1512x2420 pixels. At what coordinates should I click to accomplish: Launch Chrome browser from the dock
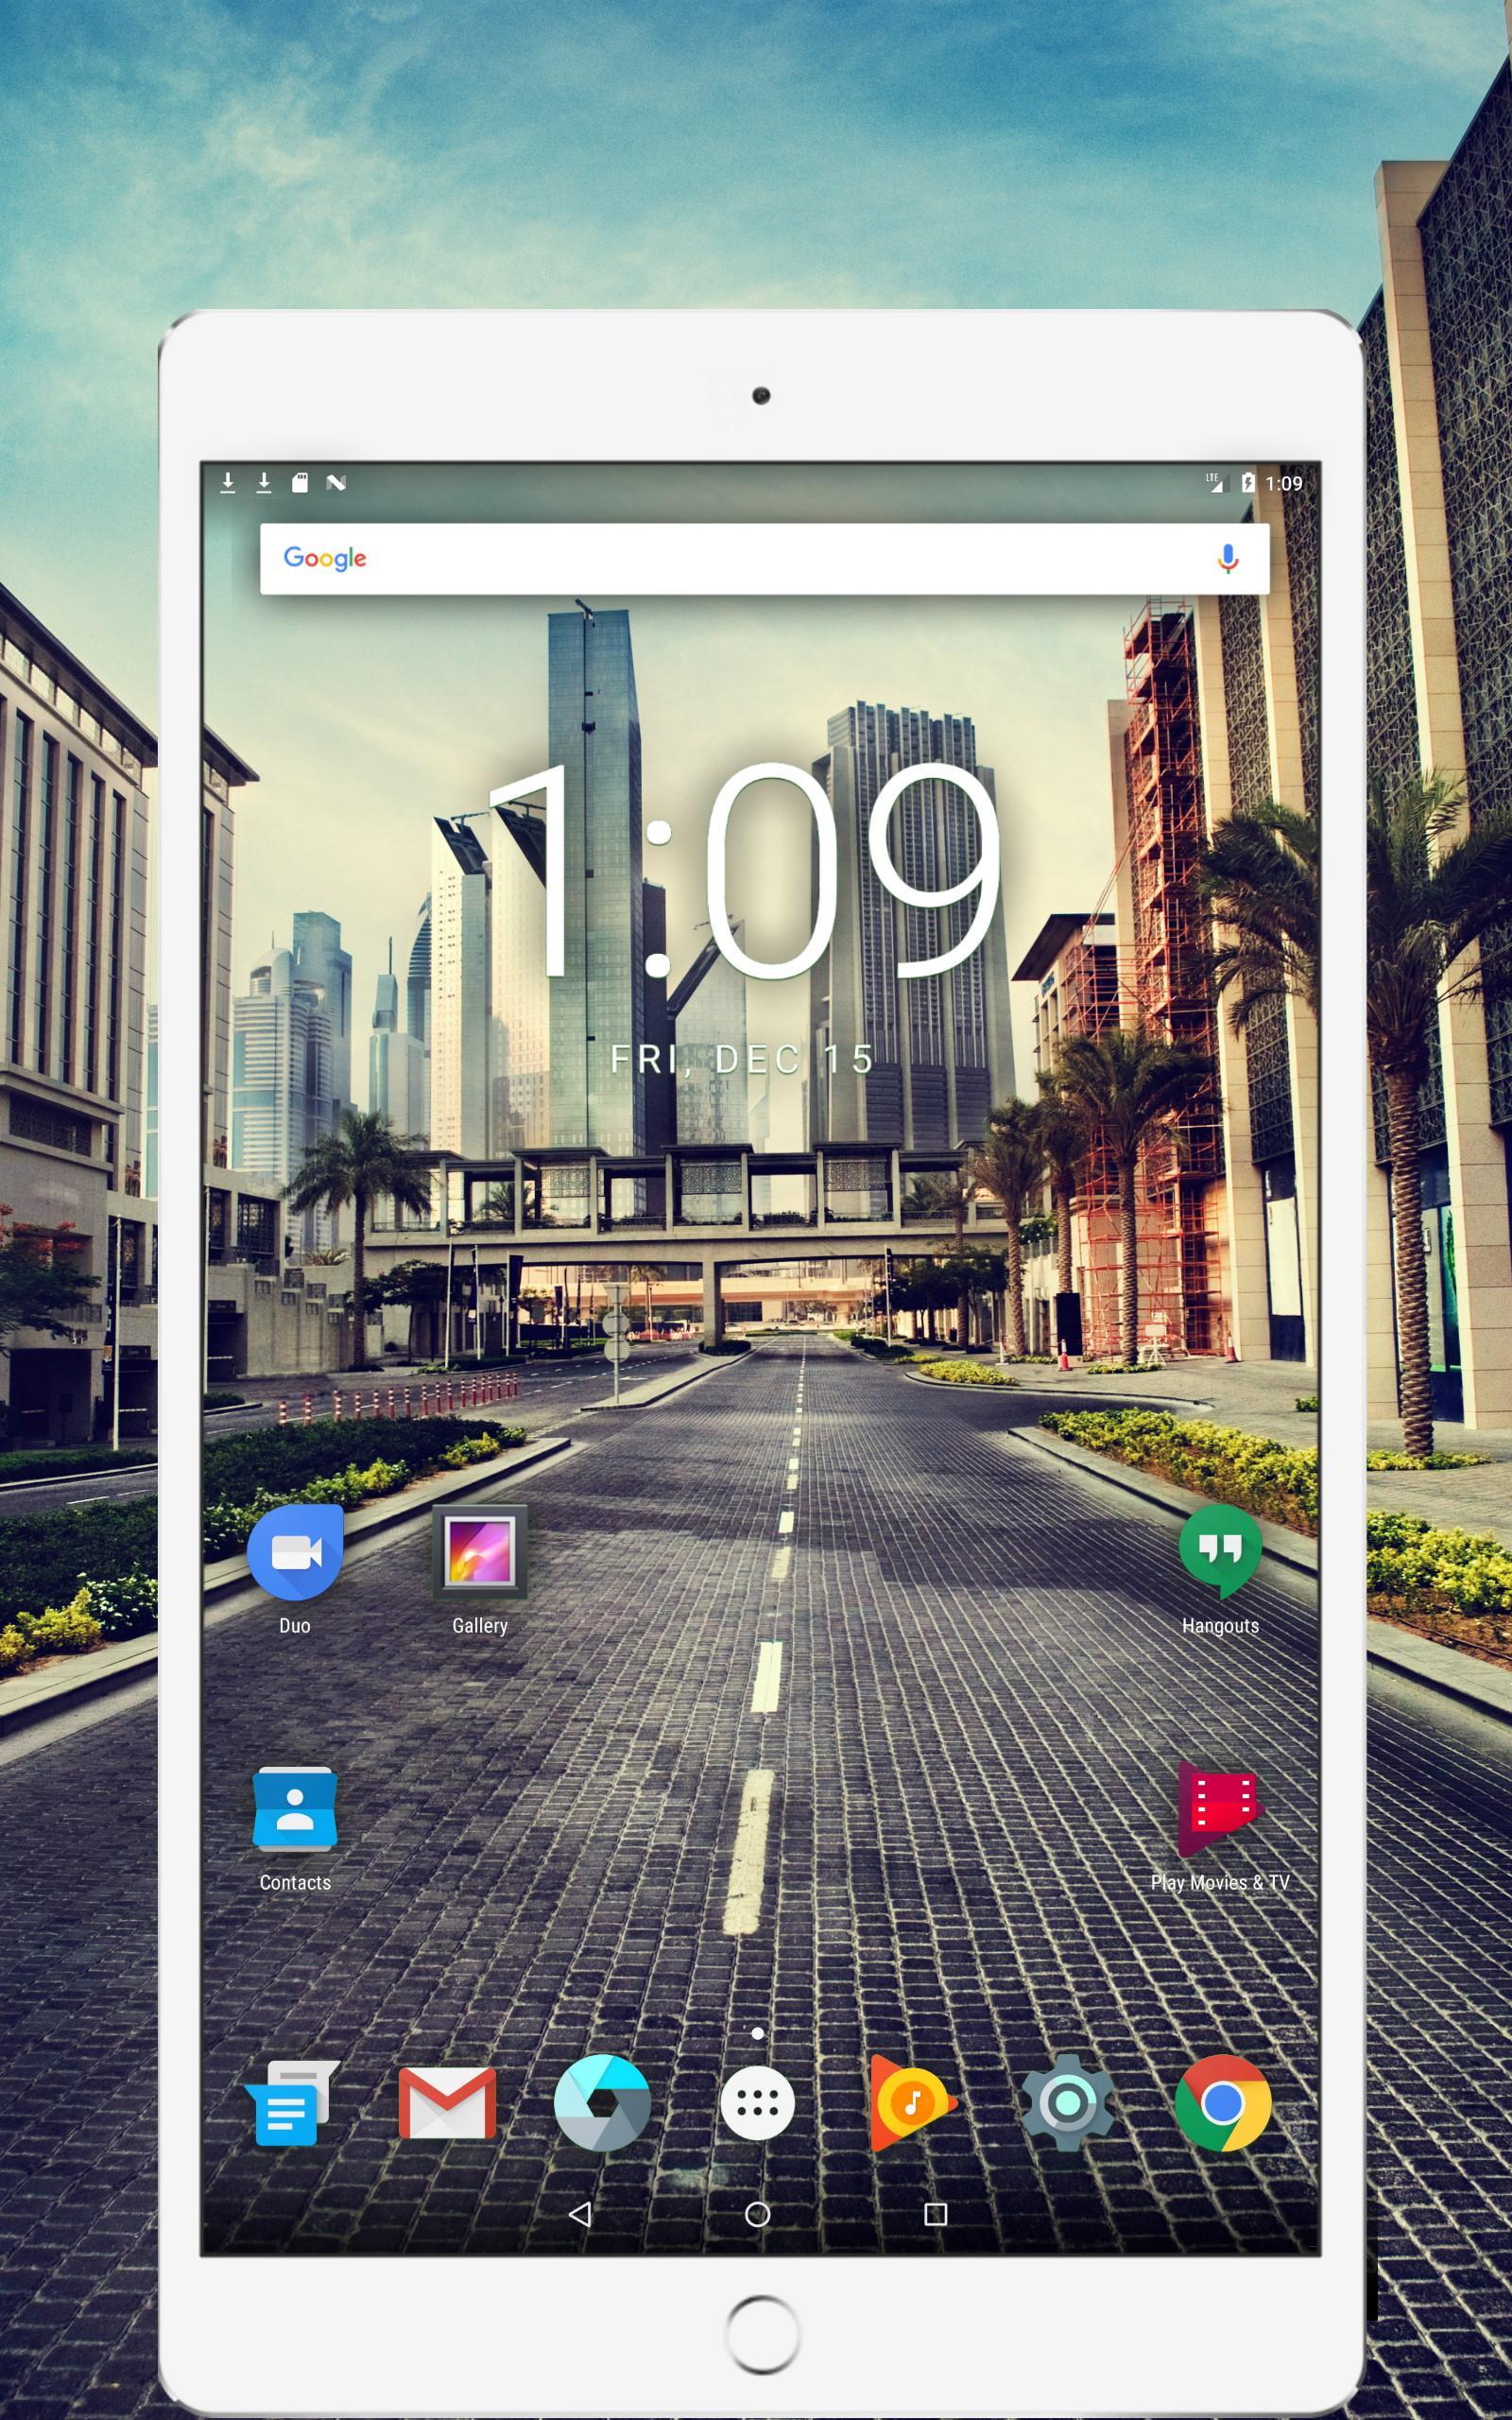[1222, 2103]
